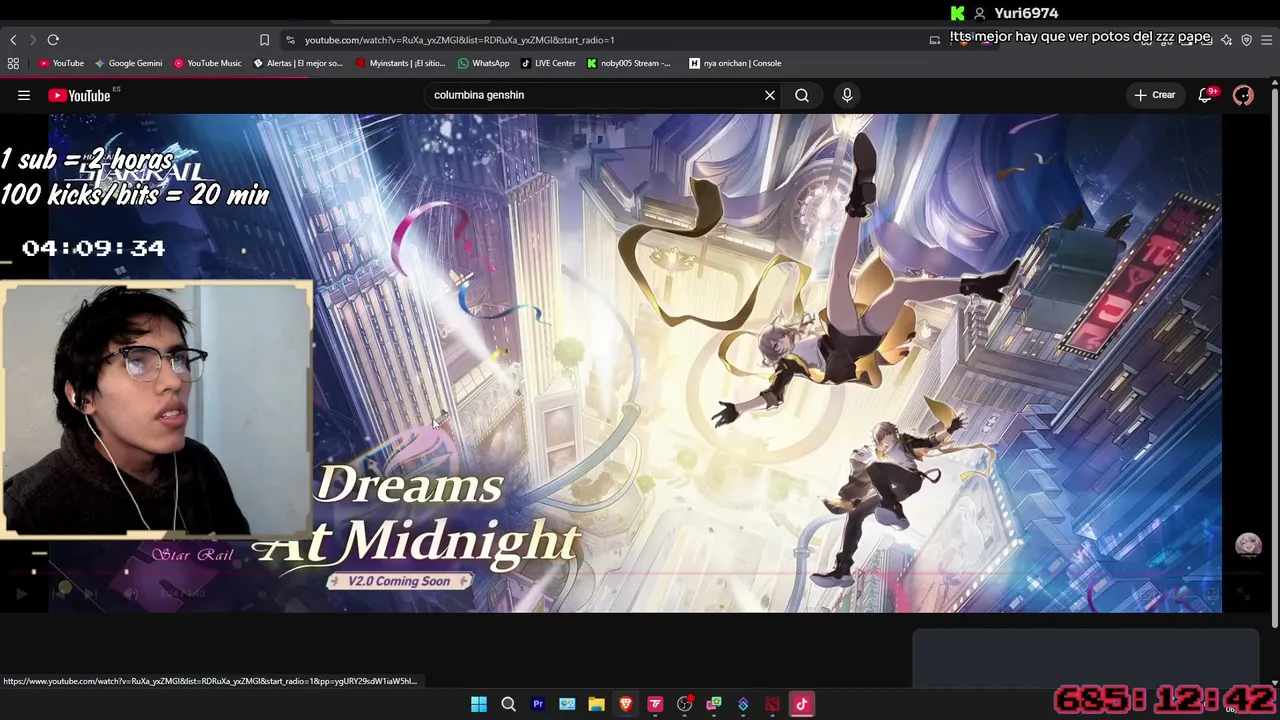Open YouTube notifications bell
The width and height of the screenshot is (1280, 720).
point(1206,95)
